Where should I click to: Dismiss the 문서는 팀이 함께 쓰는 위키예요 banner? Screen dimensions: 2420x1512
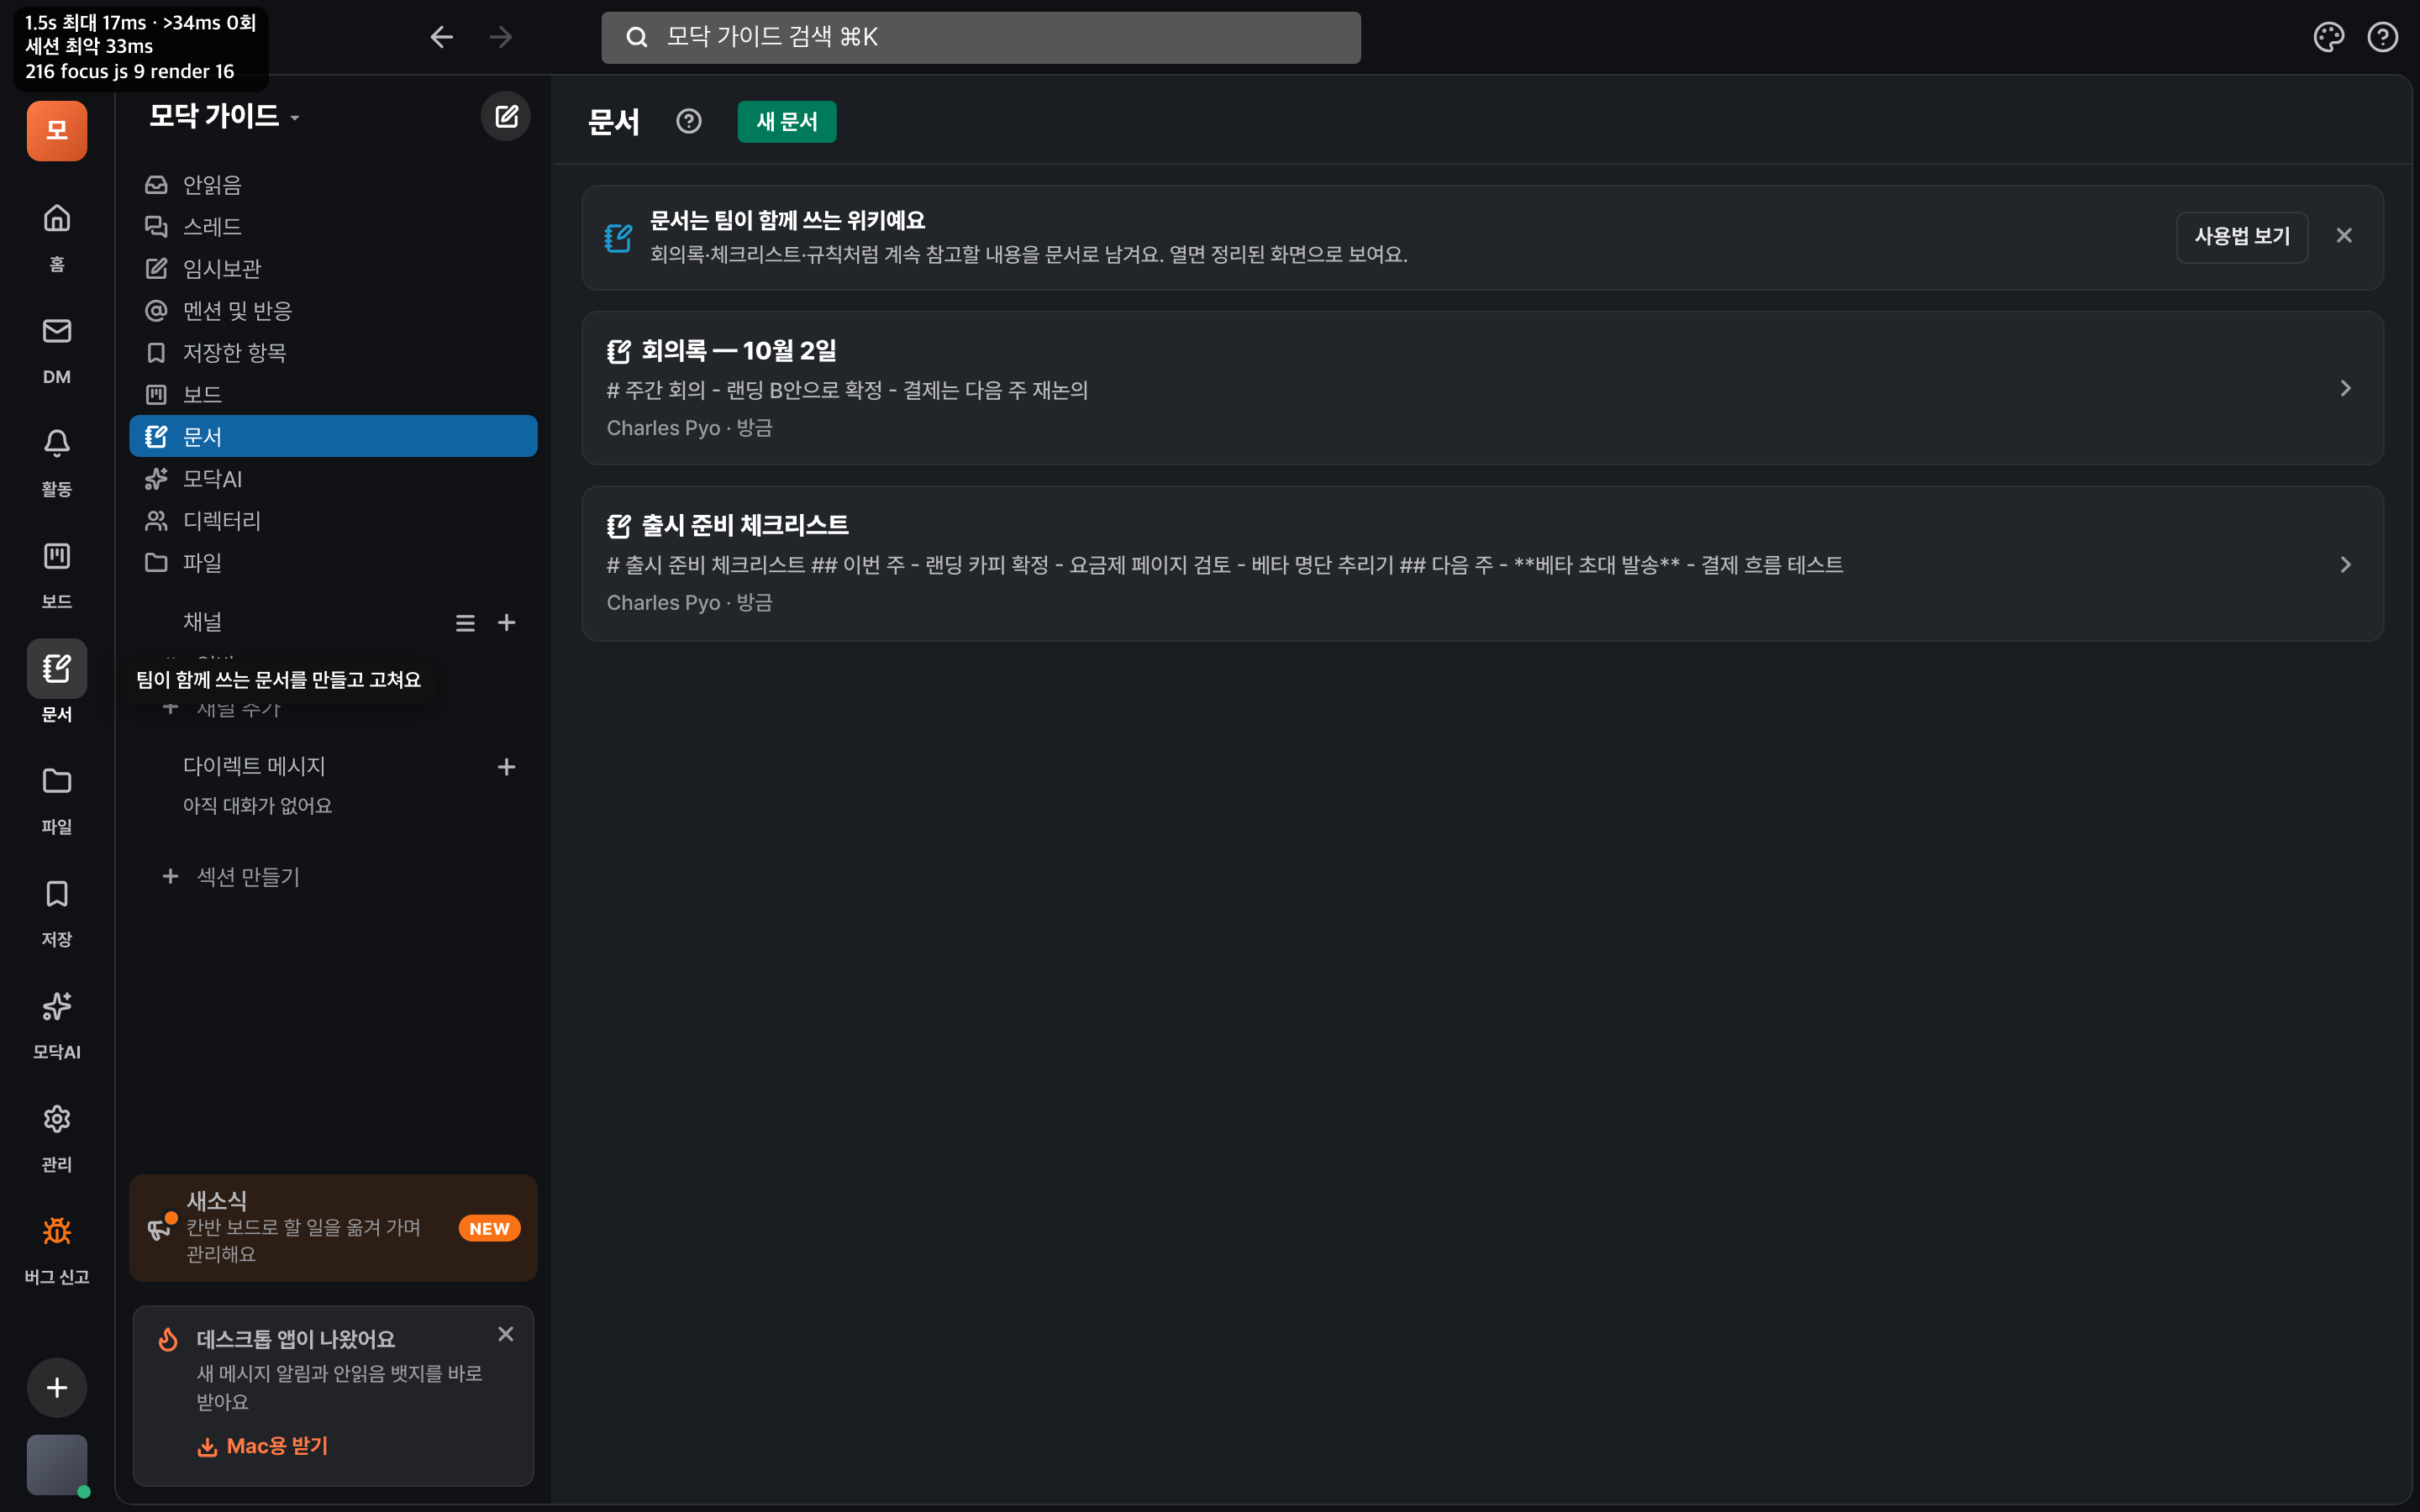2344,236
